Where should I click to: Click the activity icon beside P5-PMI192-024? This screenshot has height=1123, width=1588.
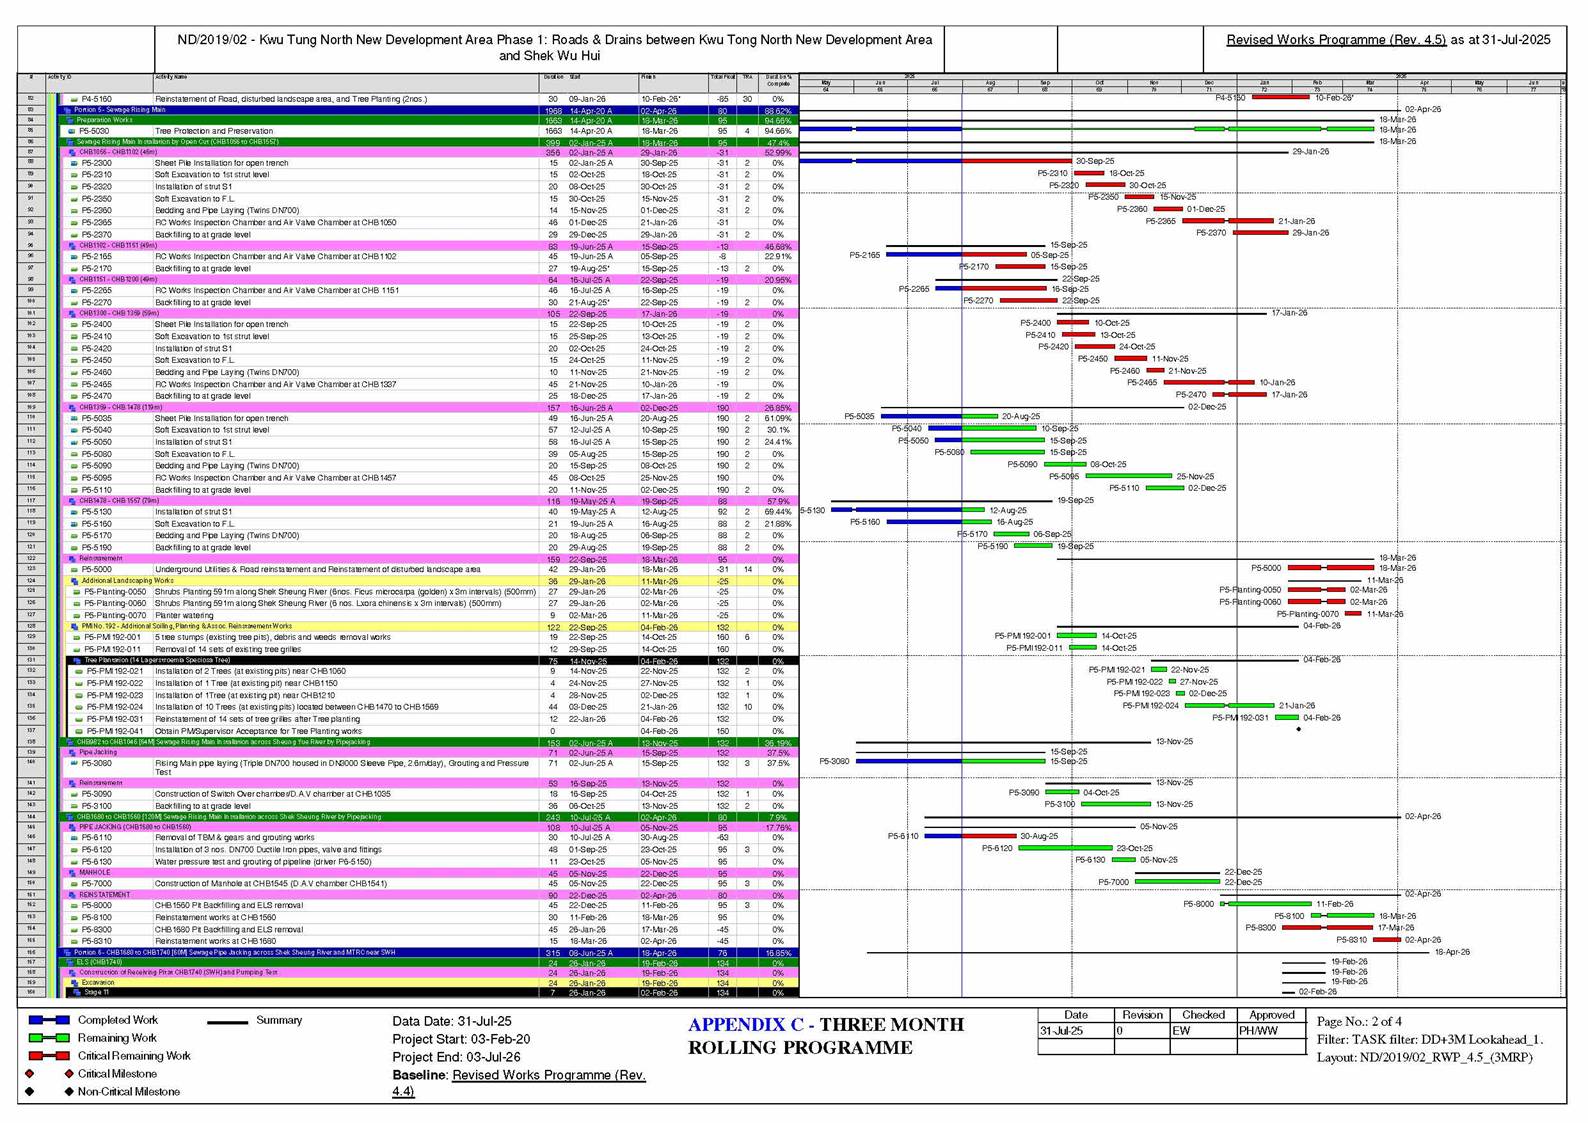79,707
